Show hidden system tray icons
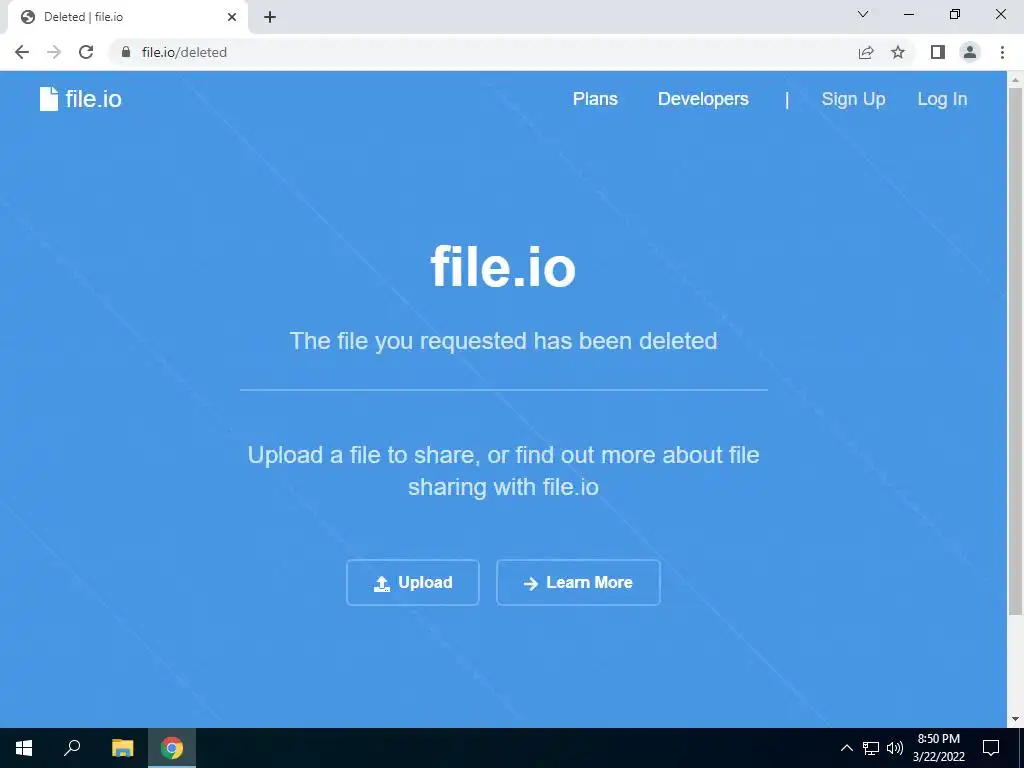The image size is (1024, 768). (846, 748)
